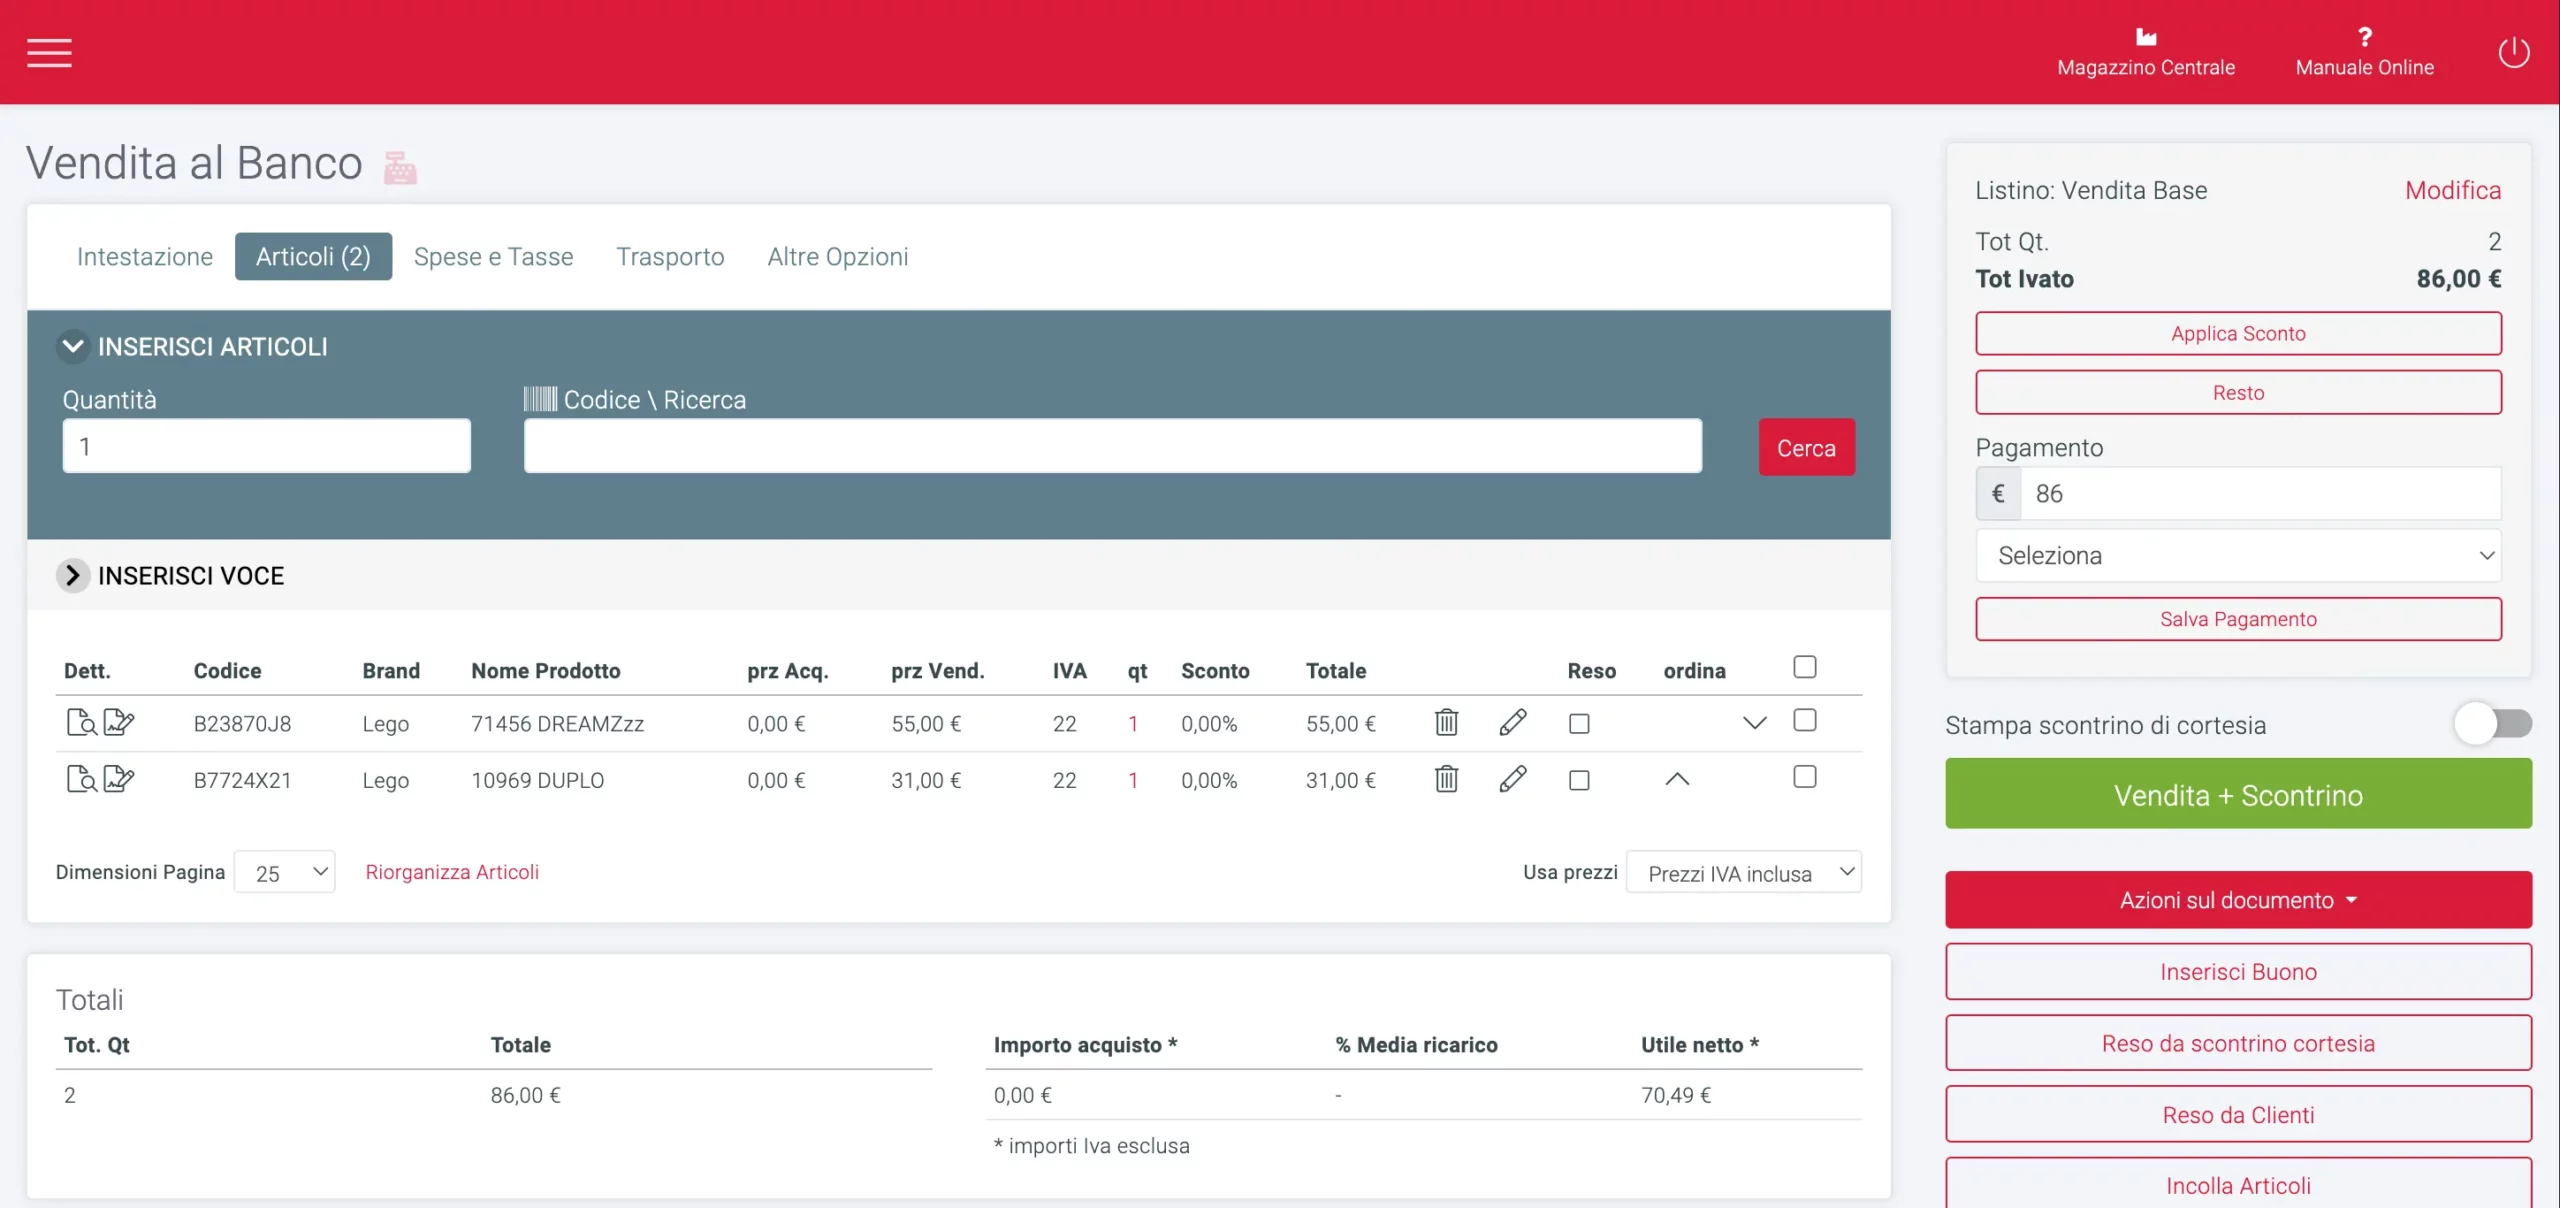The height and width of the screenshot is (1208, 2560).
Task: Open Usa prezzi dropdown Prezzi IVA inclusa
Action: [x=1743, y=872]
